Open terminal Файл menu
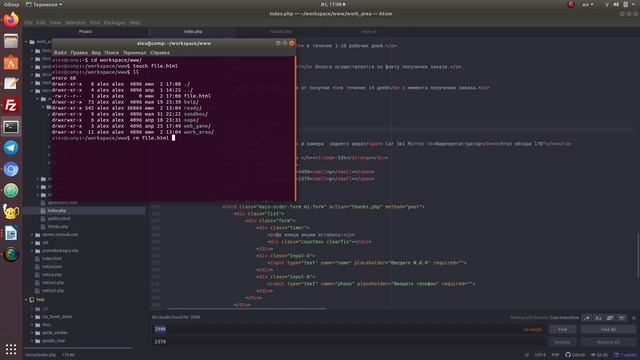 click(x=60, y=53)
